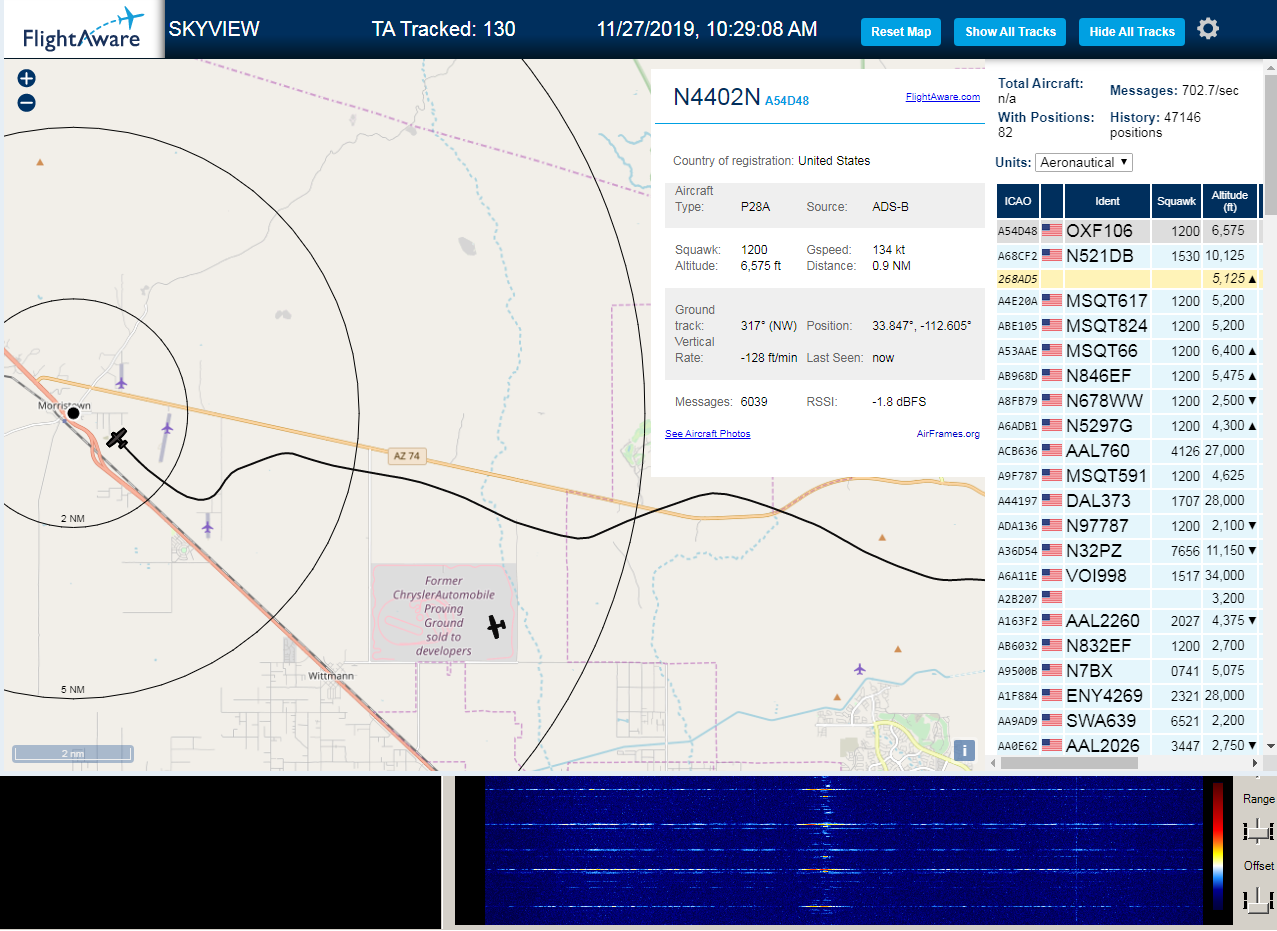Select the AAL760 aircraft row

pyautogui.click(x=1128, y=451)
